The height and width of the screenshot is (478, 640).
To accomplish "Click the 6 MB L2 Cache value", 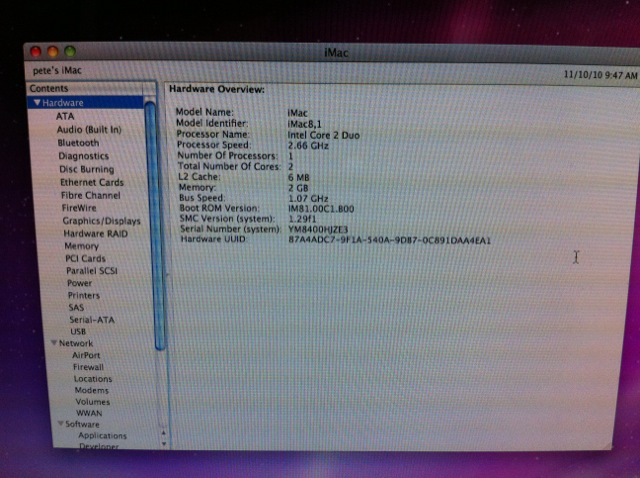I will point(298,177).
